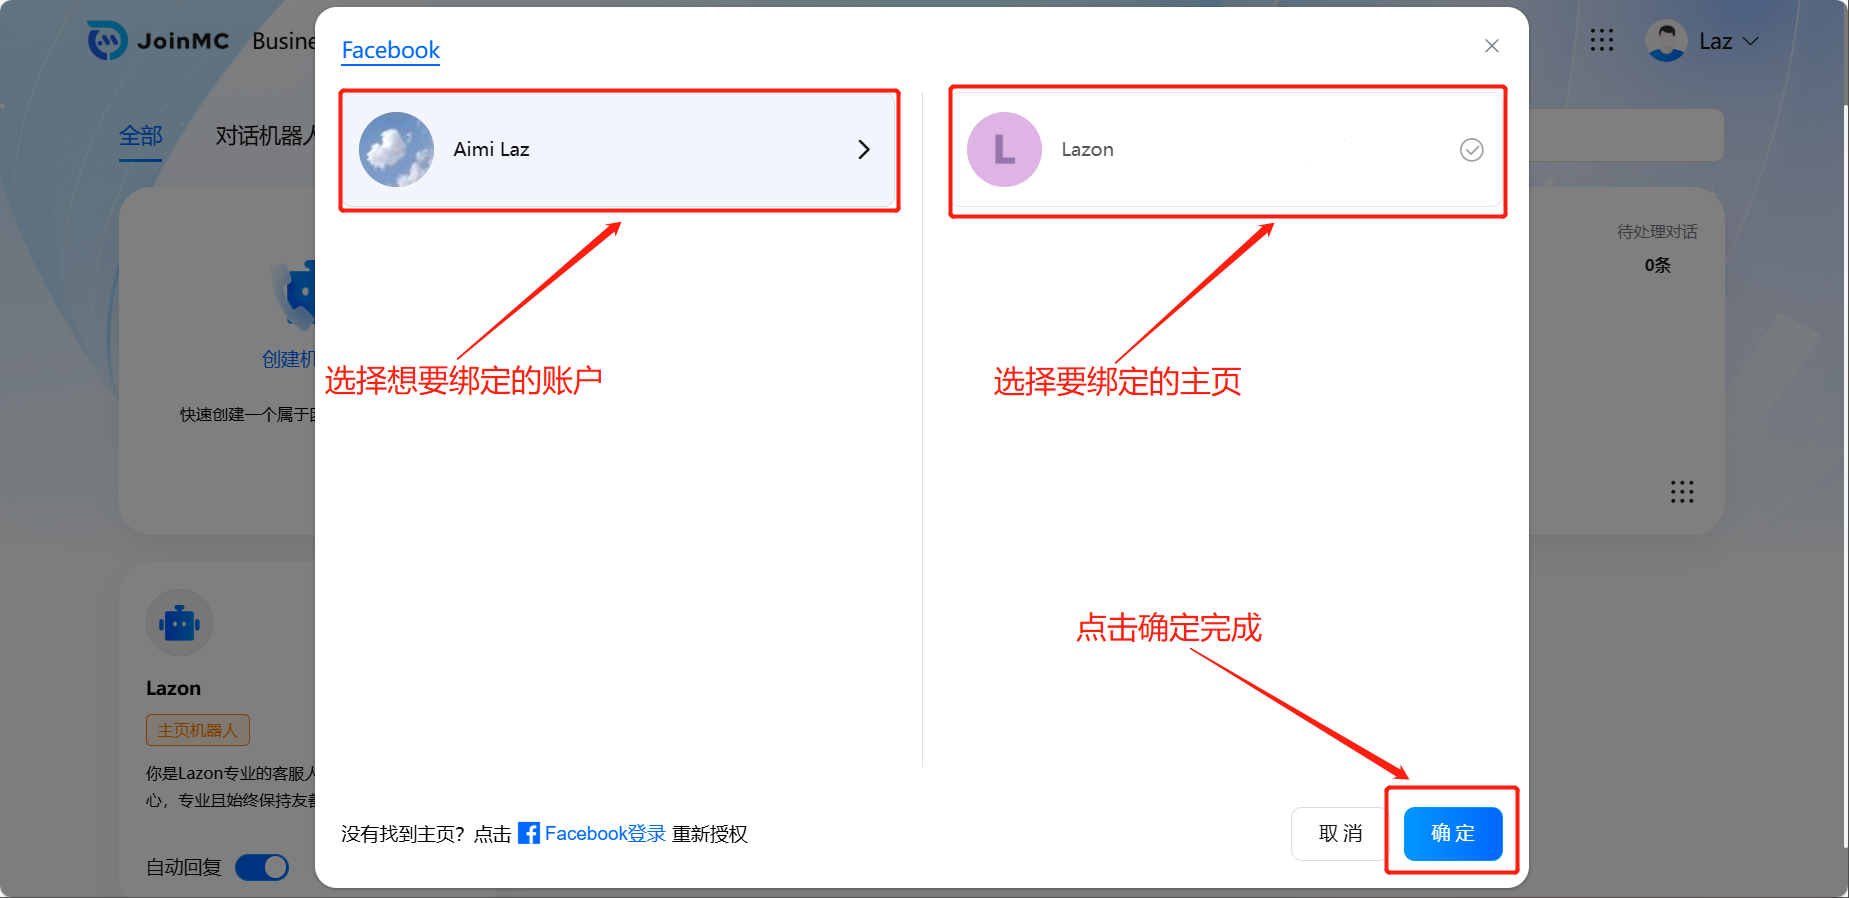Open the Laz user dropdown arrow
Screen dimensions: 1849x898
coord(1750,42)
